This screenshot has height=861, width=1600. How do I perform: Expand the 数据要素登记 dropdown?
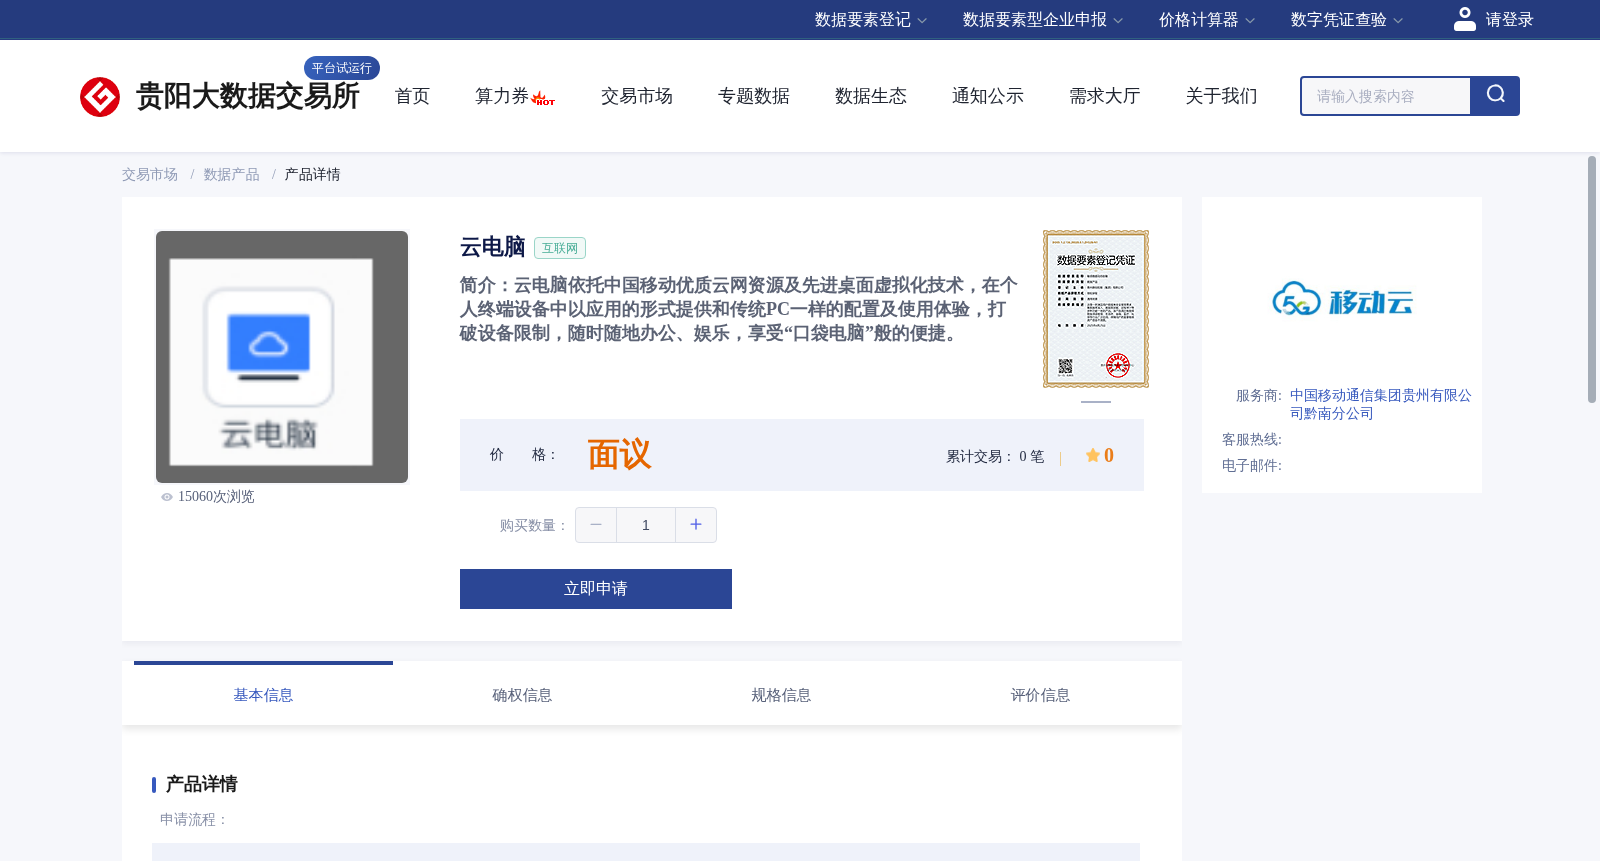[x=871, y=20]
